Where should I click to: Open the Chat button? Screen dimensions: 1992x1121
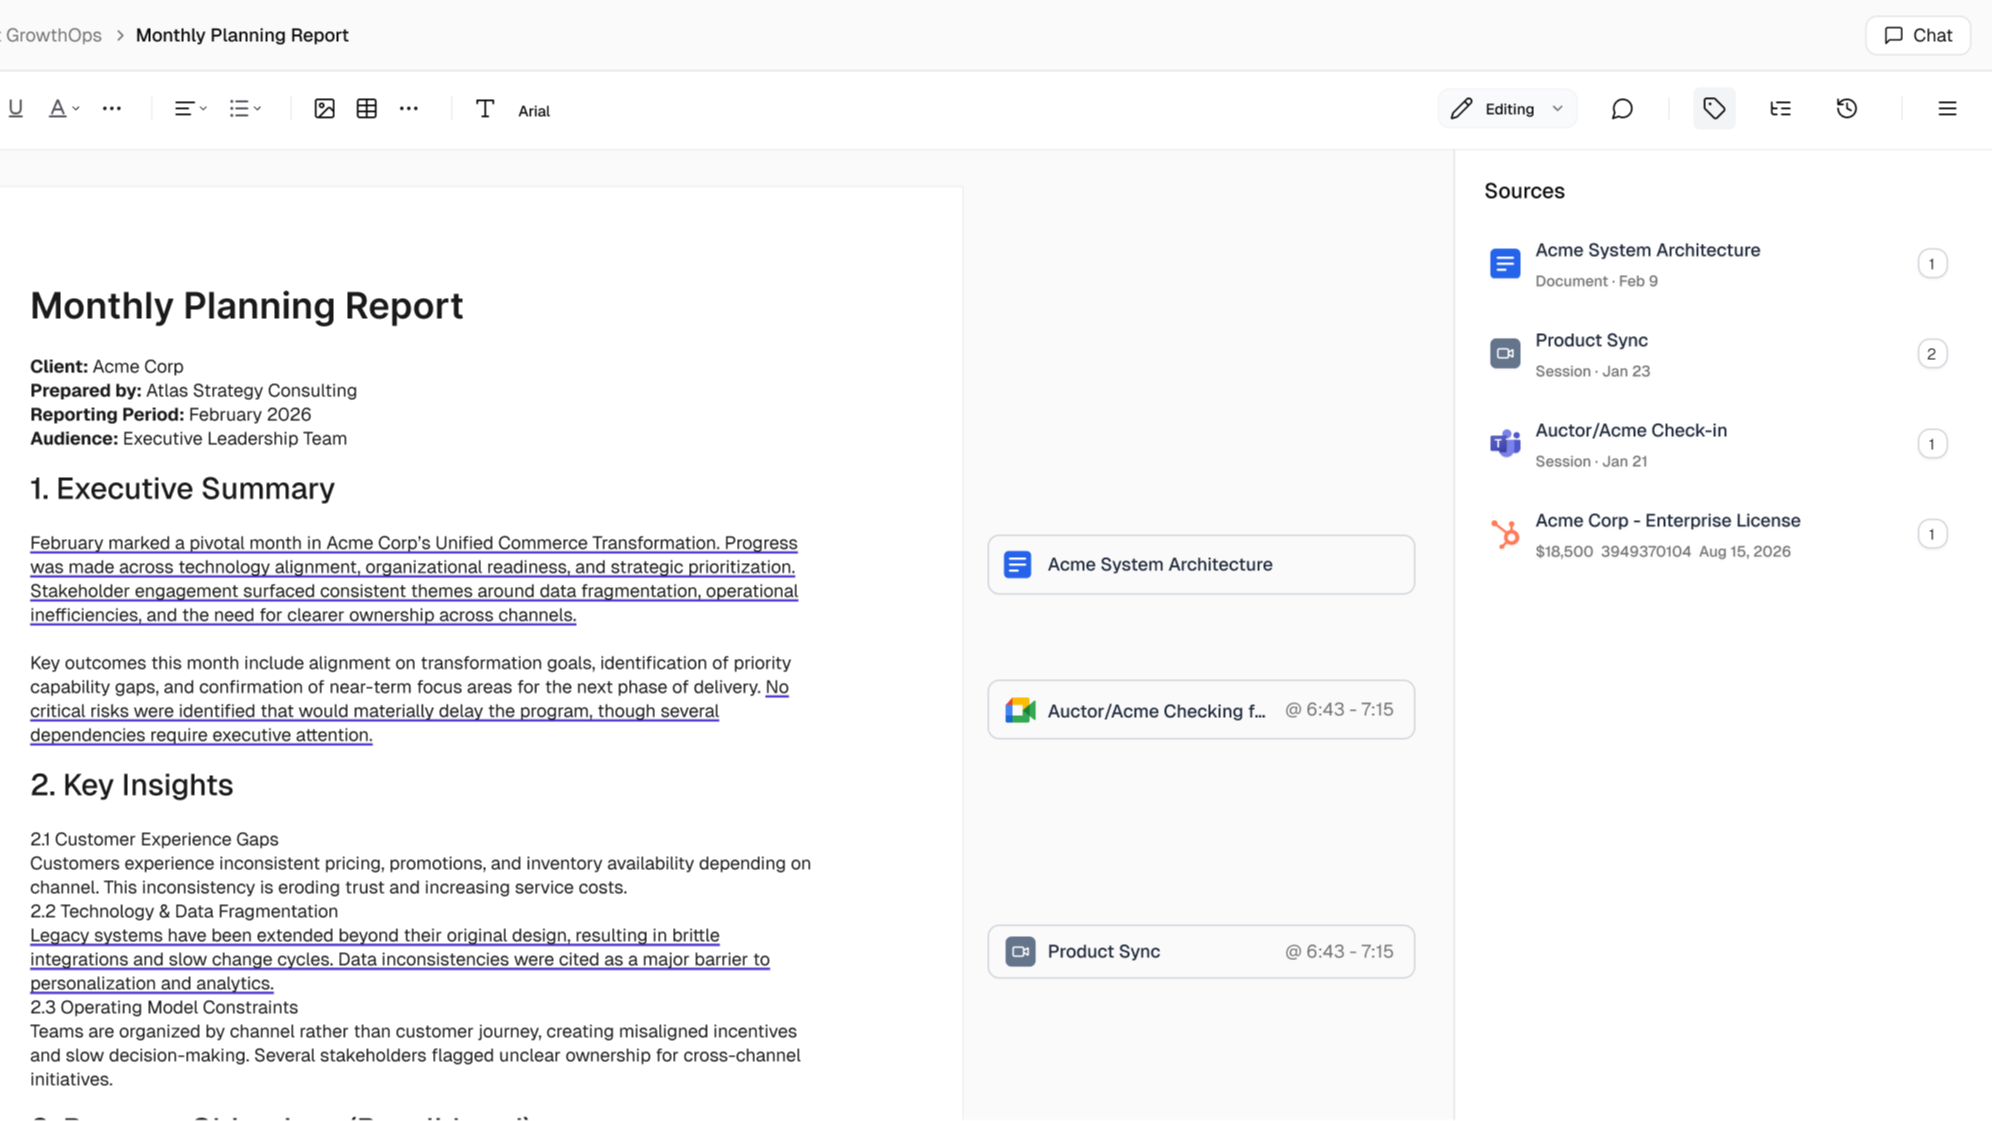coord(1918,35)
